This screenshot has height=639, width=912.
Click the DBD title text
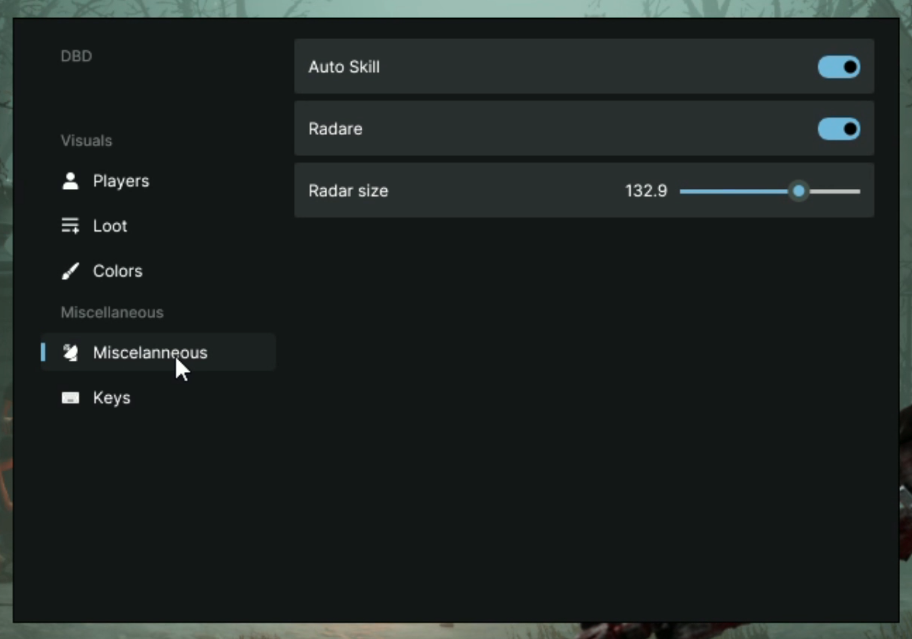coord(76,56)
